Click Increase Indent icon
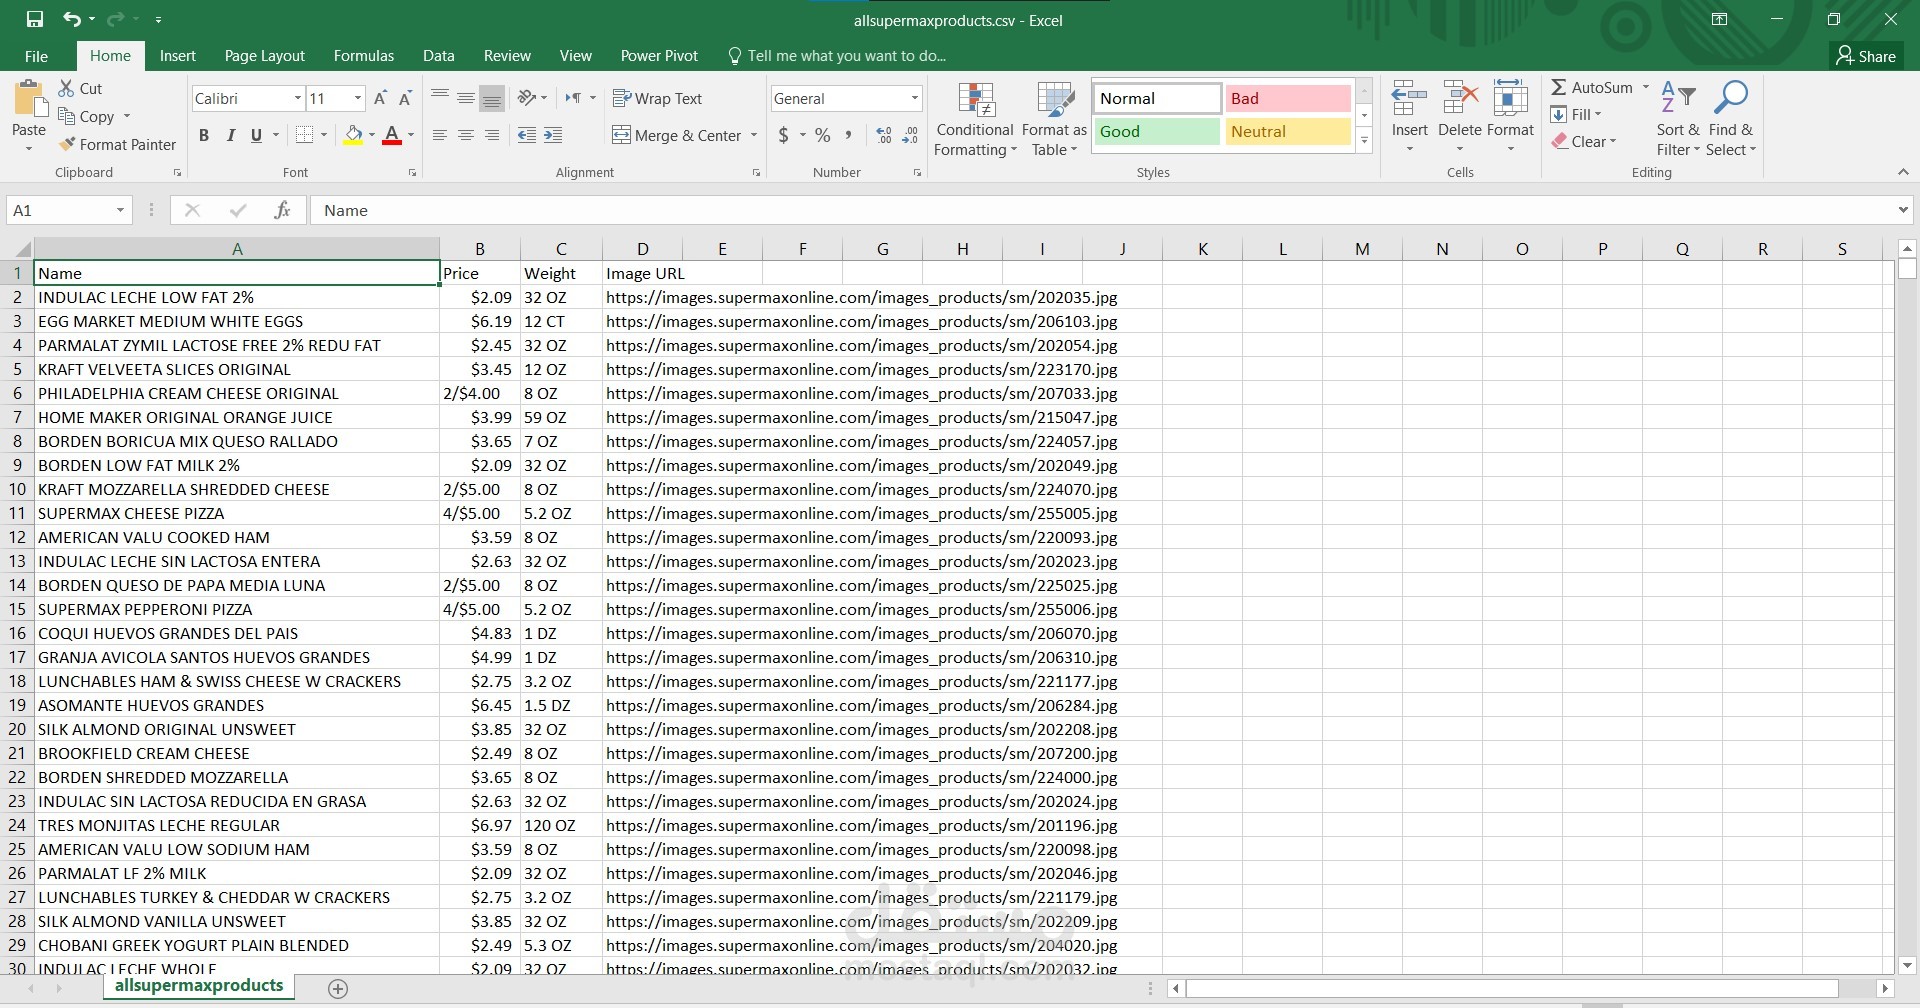1920x1008 pixels. click(x=553, y=135)
